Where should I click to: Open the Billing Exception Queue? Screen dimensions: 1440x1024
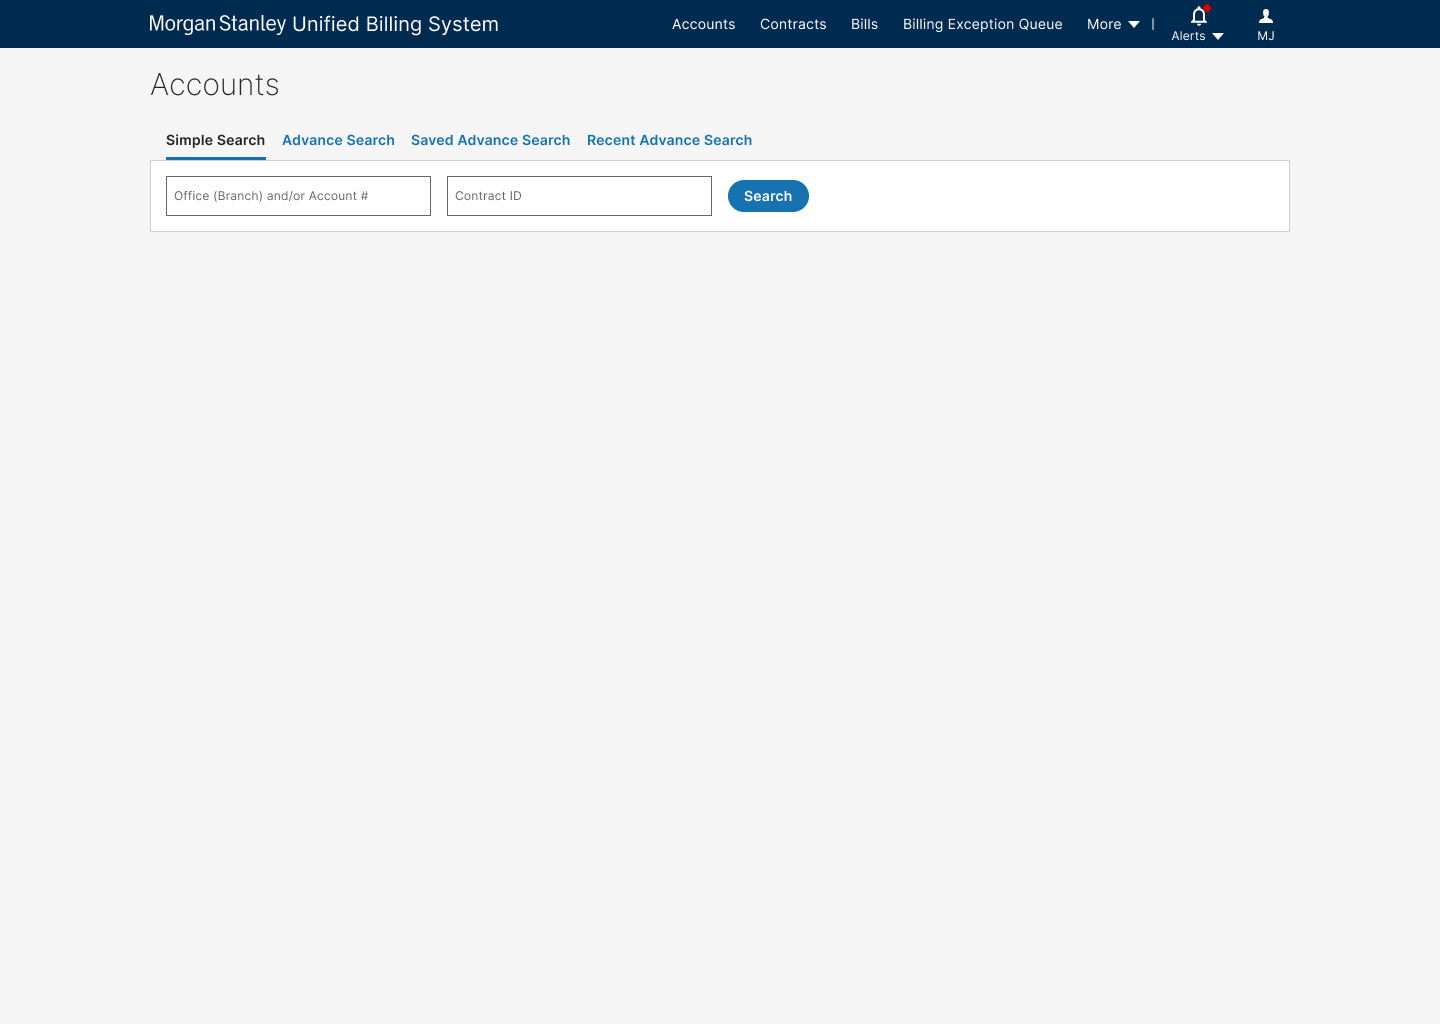coord(982,24)
